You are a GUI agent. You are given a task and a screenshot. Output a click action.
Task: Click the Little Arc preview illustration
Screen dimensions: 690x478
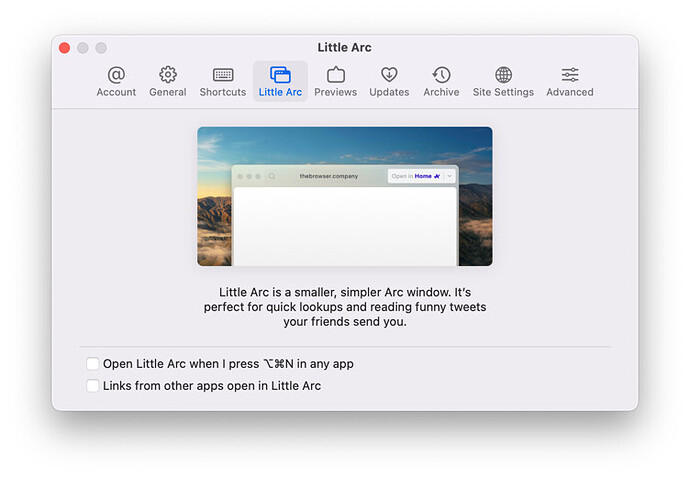(345, 196)
